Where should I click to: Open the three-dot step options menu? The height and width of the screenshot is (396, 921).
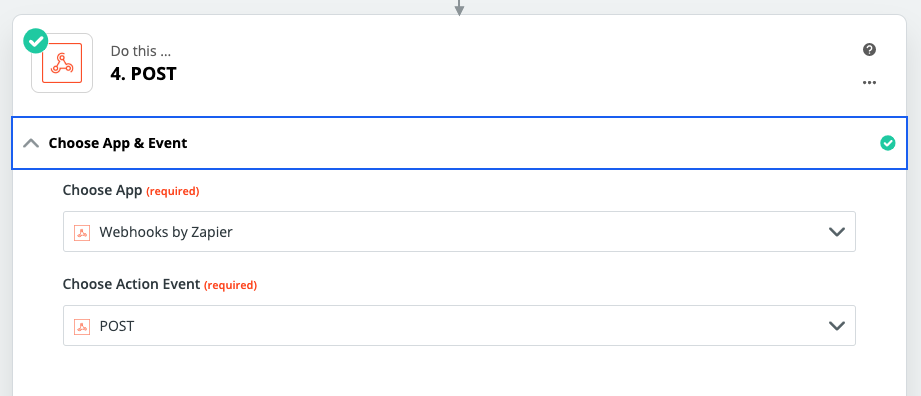(x=869, y=82)
